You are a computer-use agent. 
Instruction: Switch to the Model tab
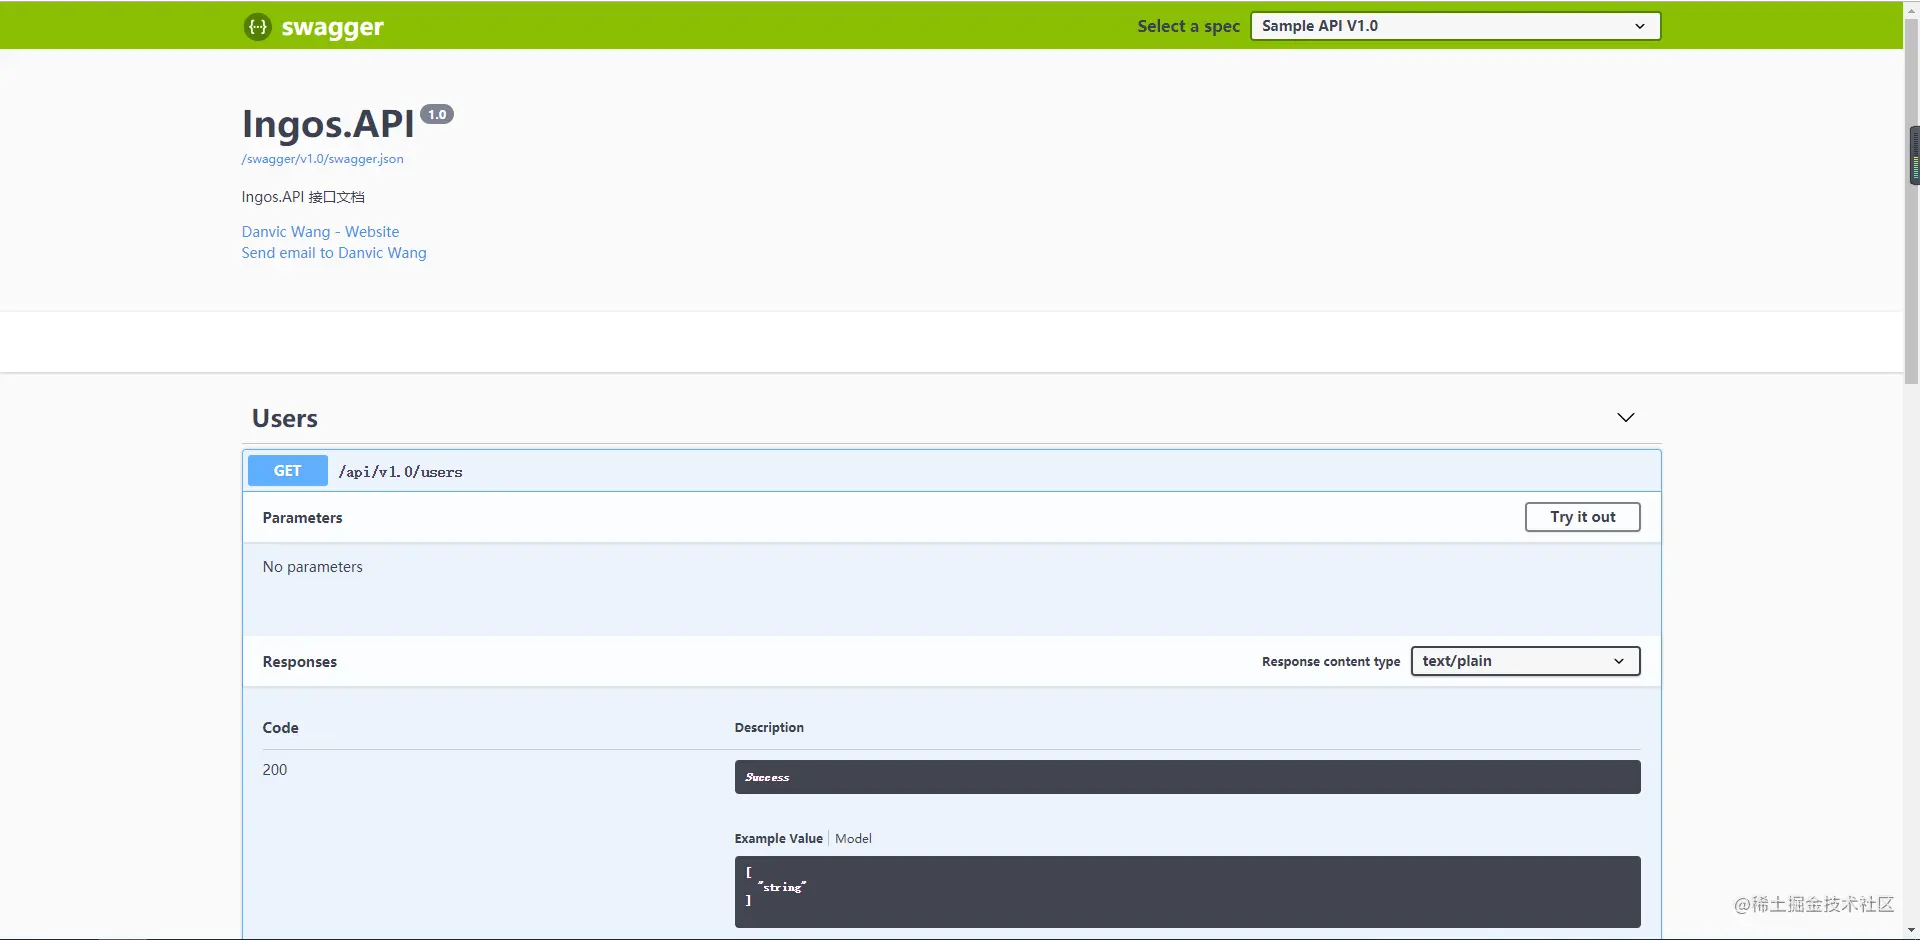click(853, 839)
